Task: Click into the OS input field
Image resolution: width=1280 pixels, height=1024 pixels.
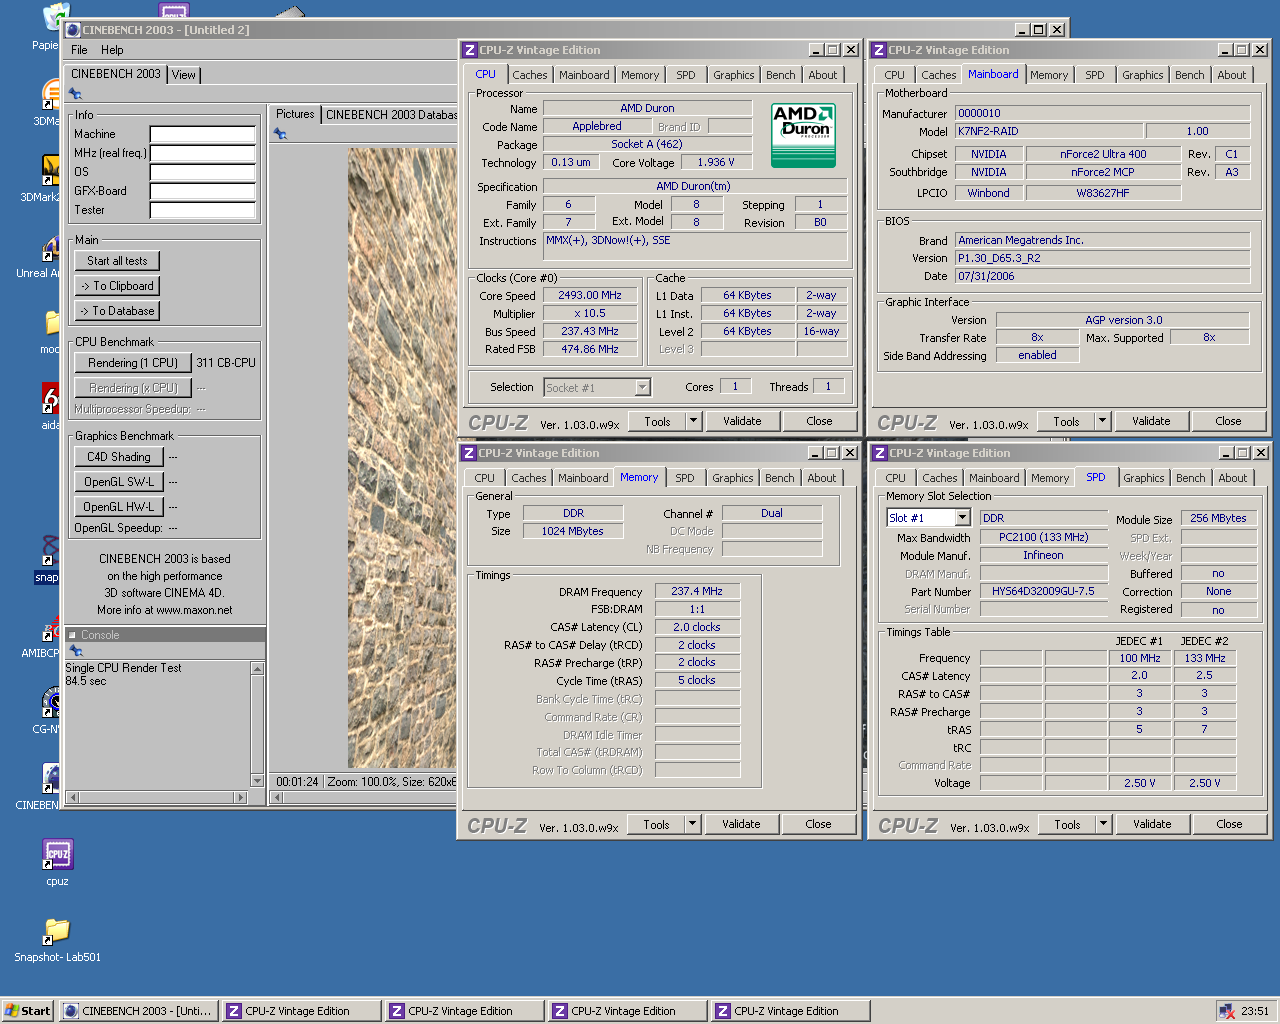Action: pos(203,172)
